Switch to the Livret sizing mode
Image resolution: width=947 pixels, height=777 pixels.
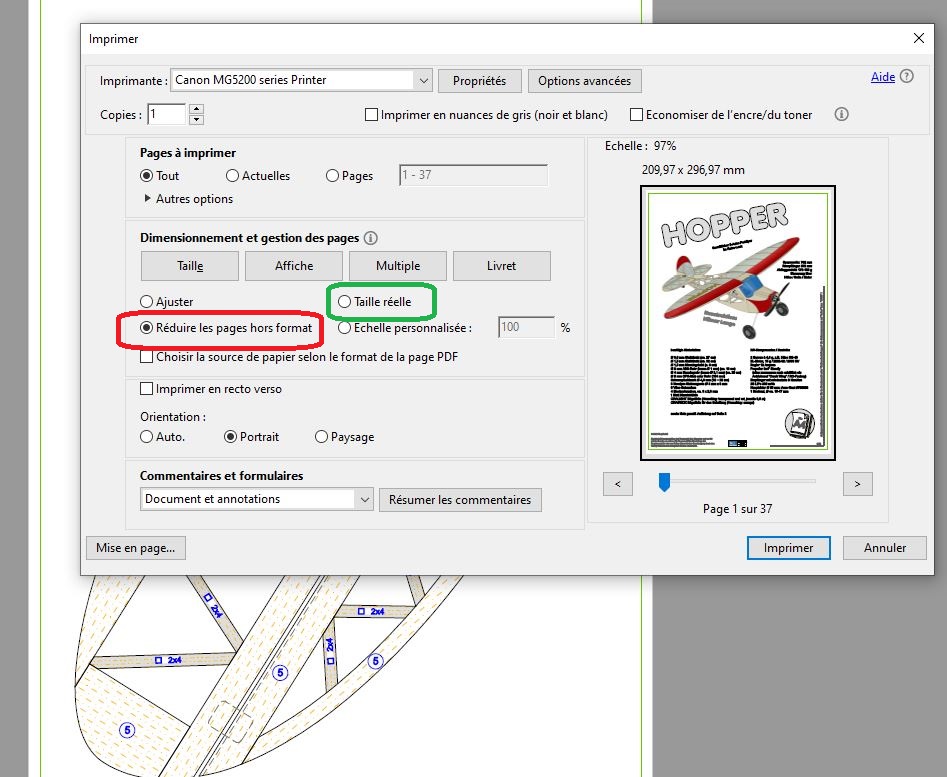tap(501, 266)
